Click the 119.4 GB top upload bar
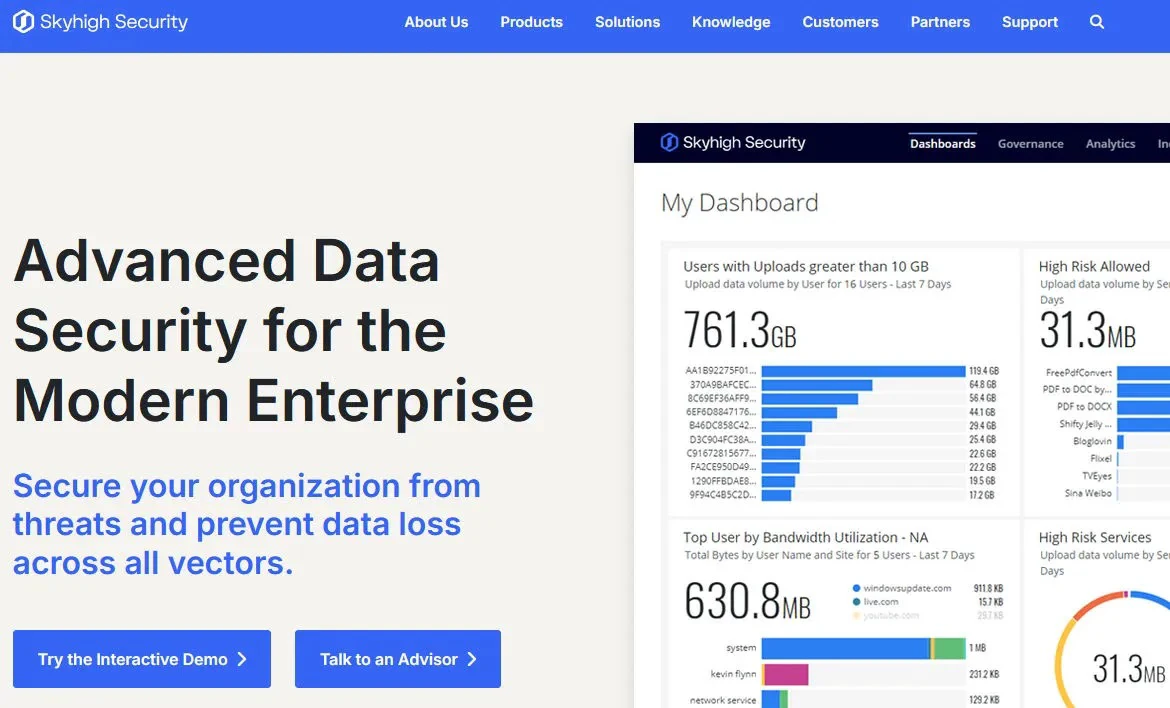Viewport: 1170px width, 708px height. click(x=863, y=370)
